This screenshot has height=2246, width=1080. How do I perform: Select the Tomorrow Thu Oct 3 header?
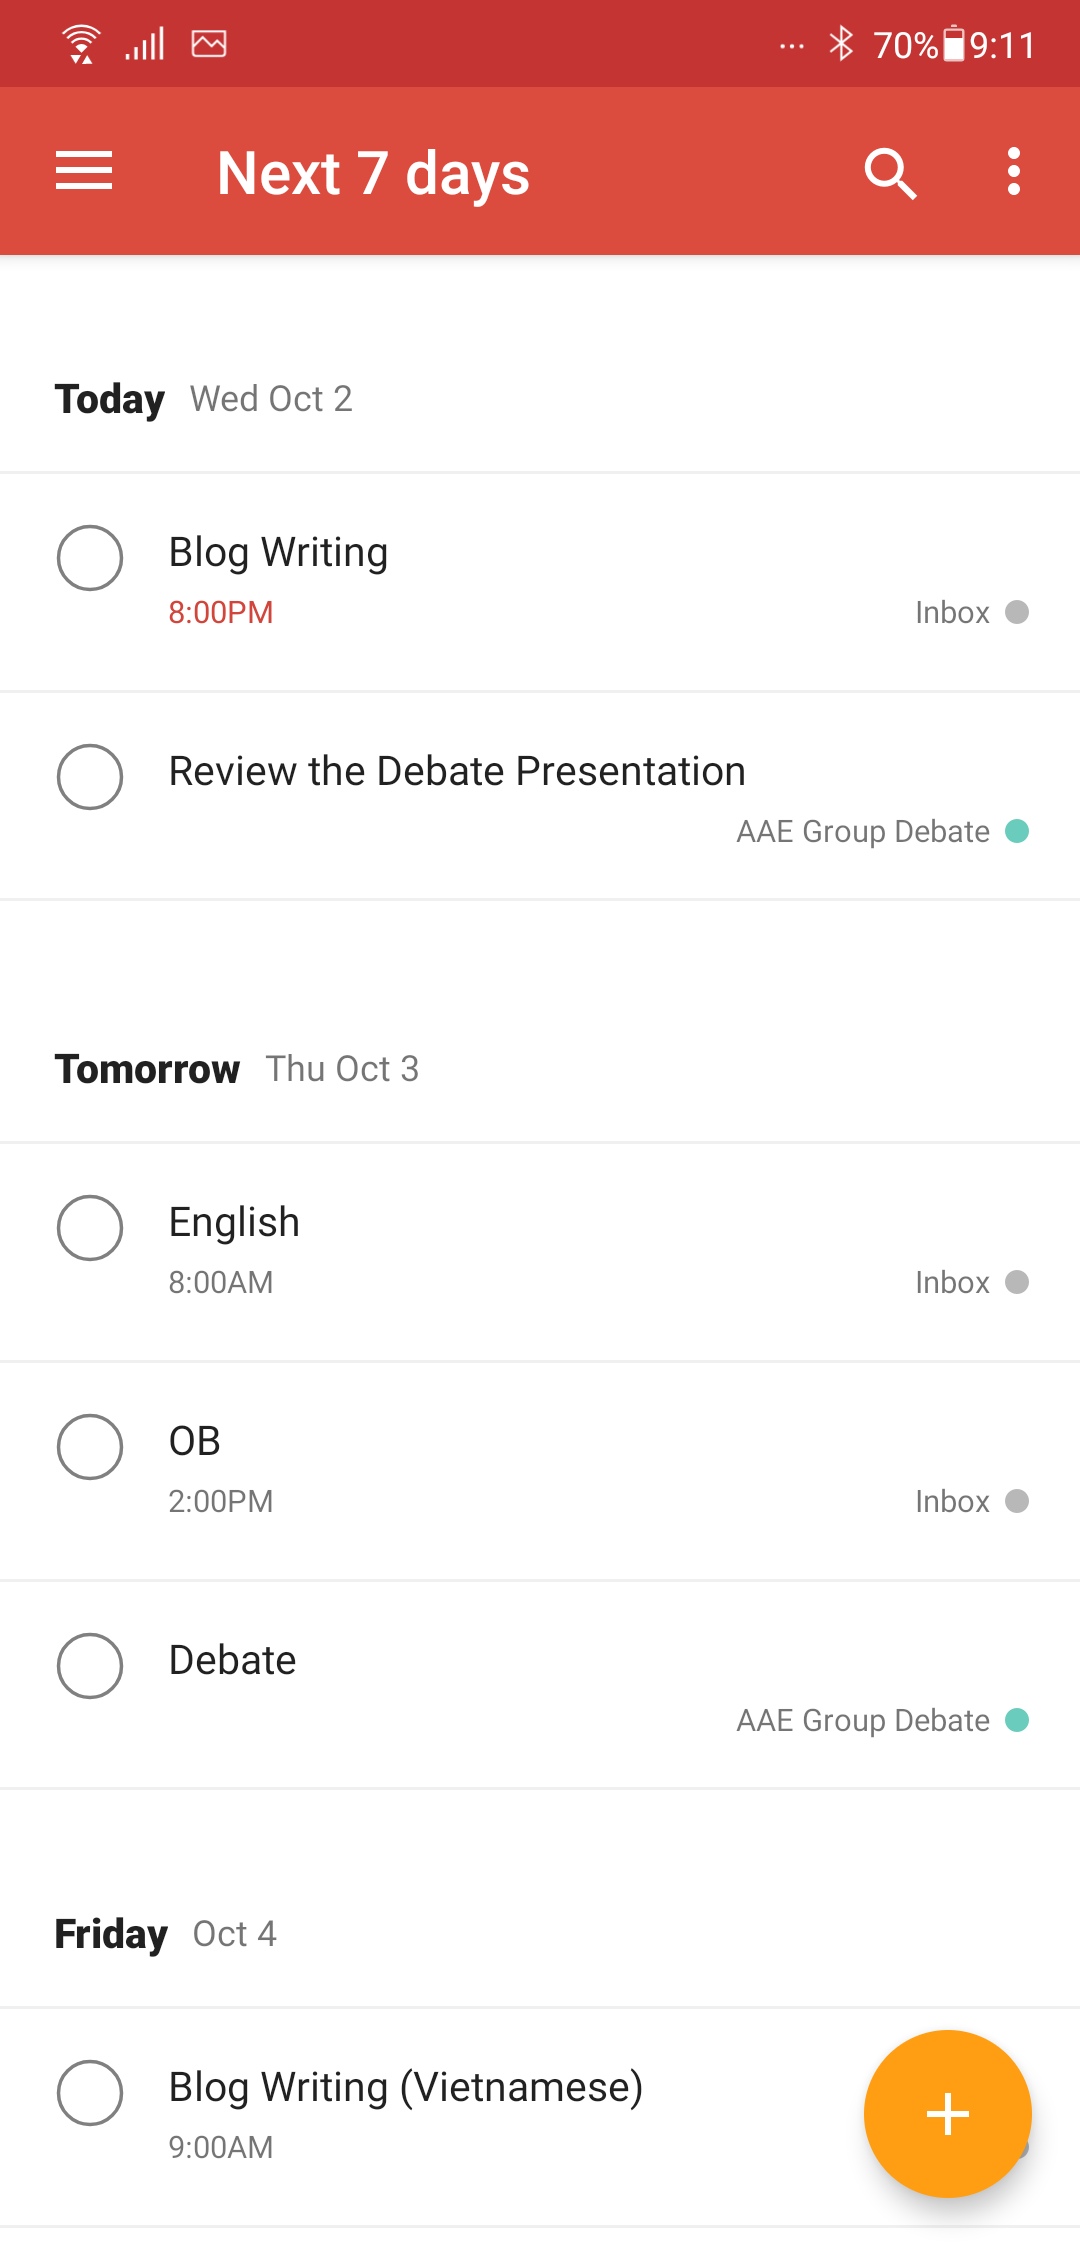pos(237,1069)
